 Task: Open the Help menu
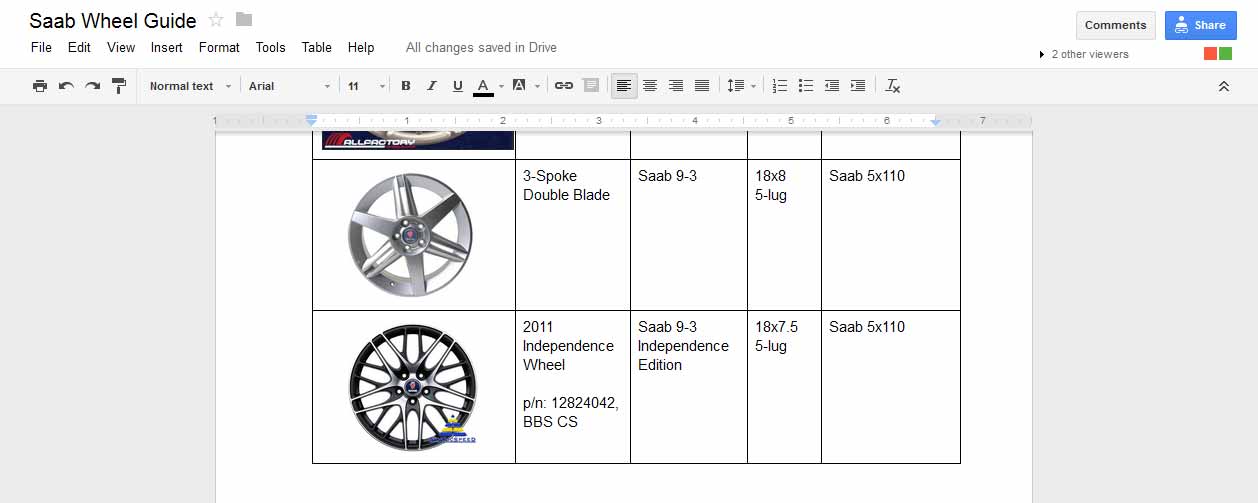point(361,47)
